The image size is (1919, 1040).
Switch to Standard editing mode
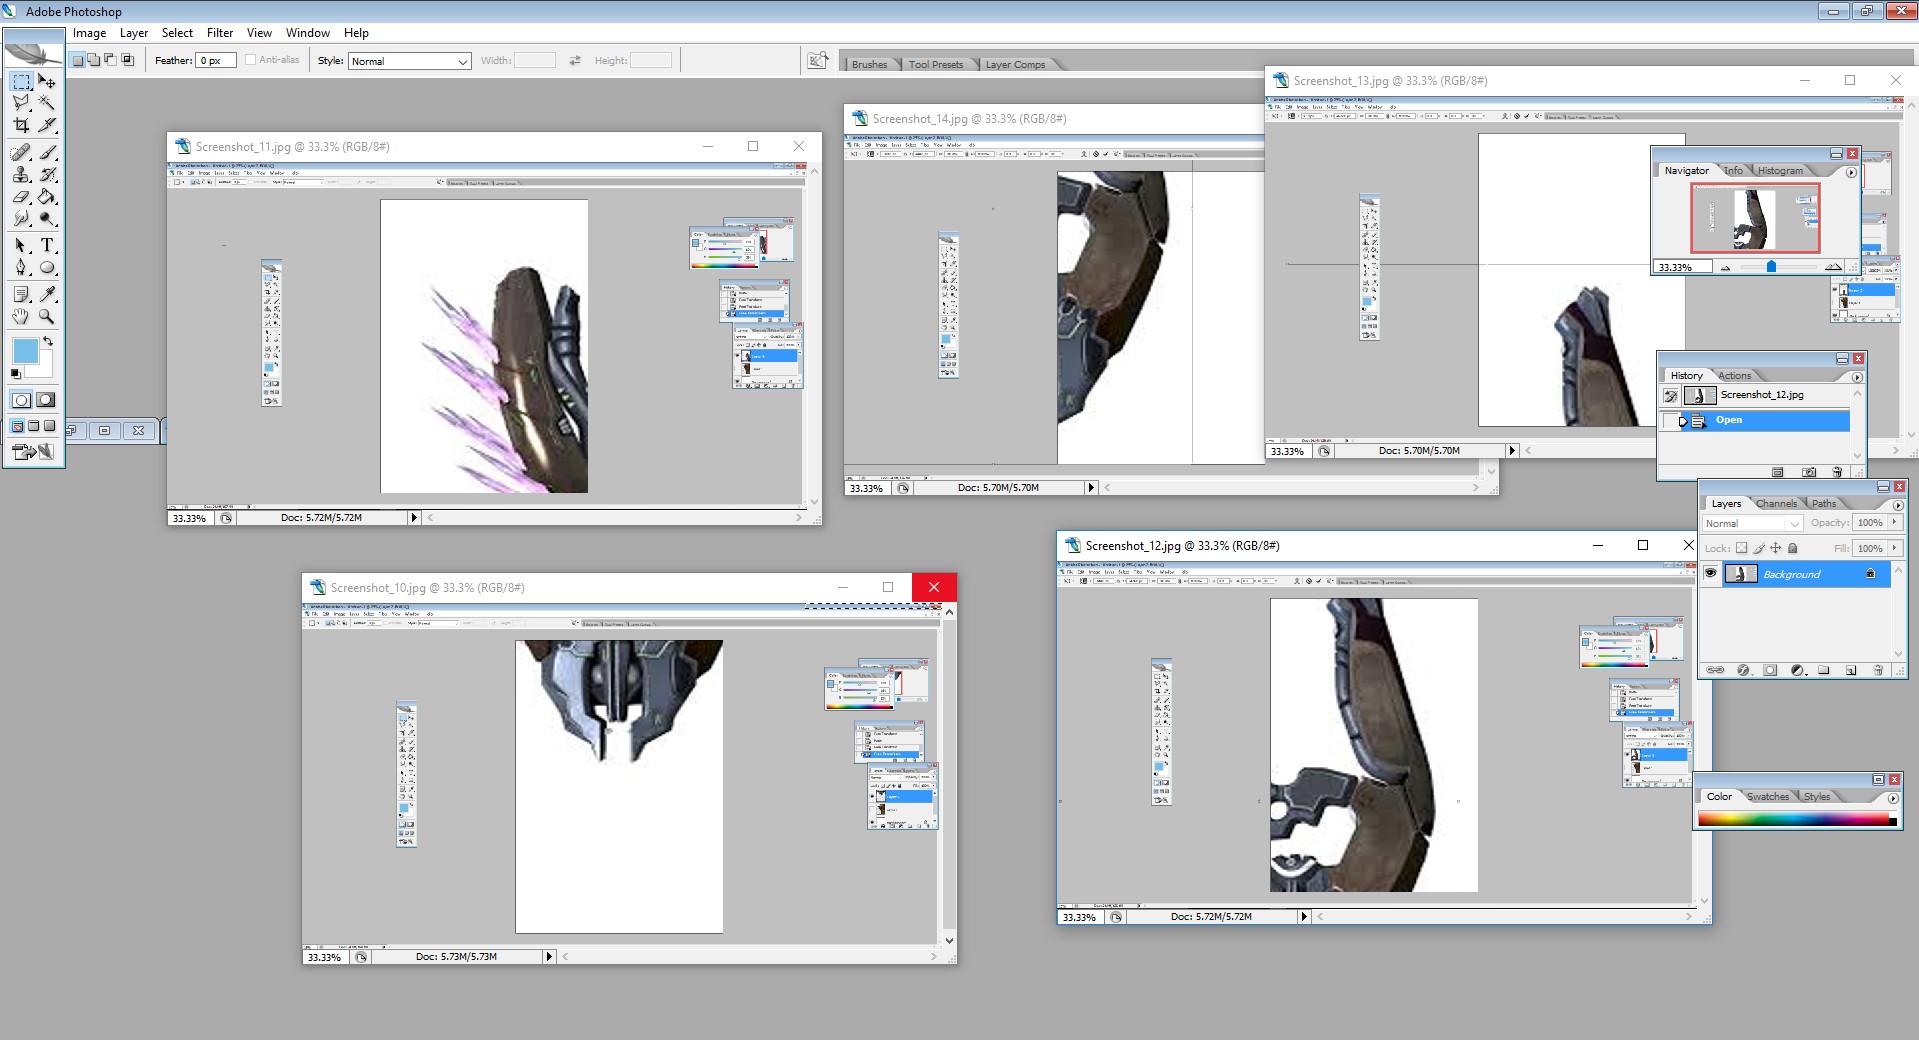(21, 400)
